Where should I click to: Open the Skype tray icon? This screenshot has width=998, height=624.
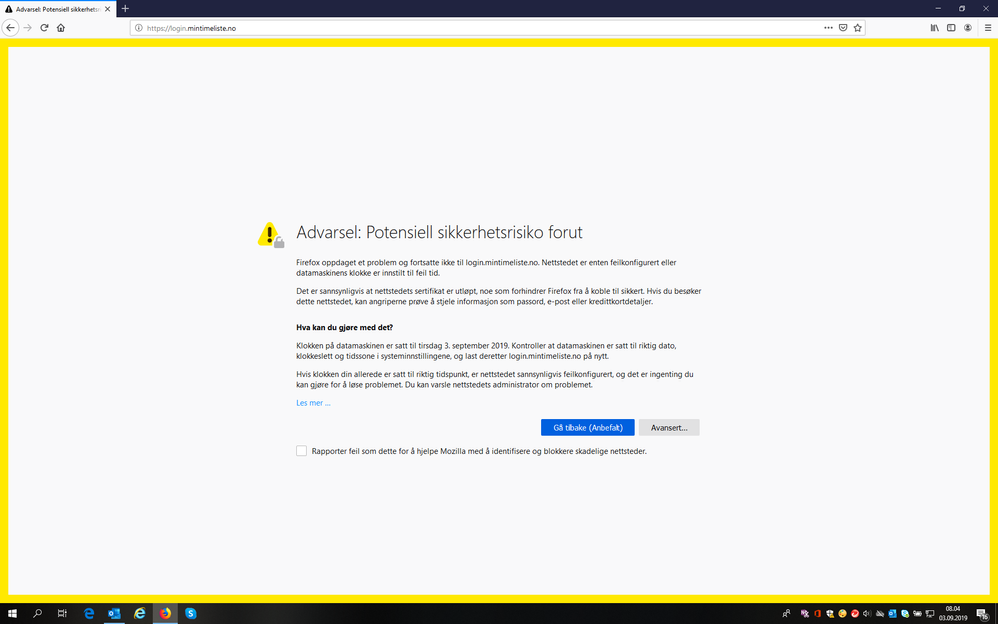click(x=905, y=613)
